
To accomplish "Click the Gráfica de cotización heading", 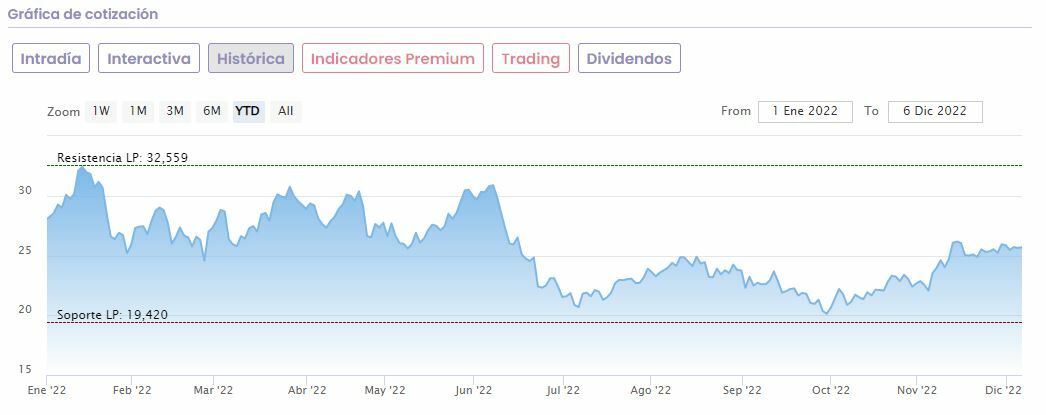I will pyautogui.click(x=83, y=15).
